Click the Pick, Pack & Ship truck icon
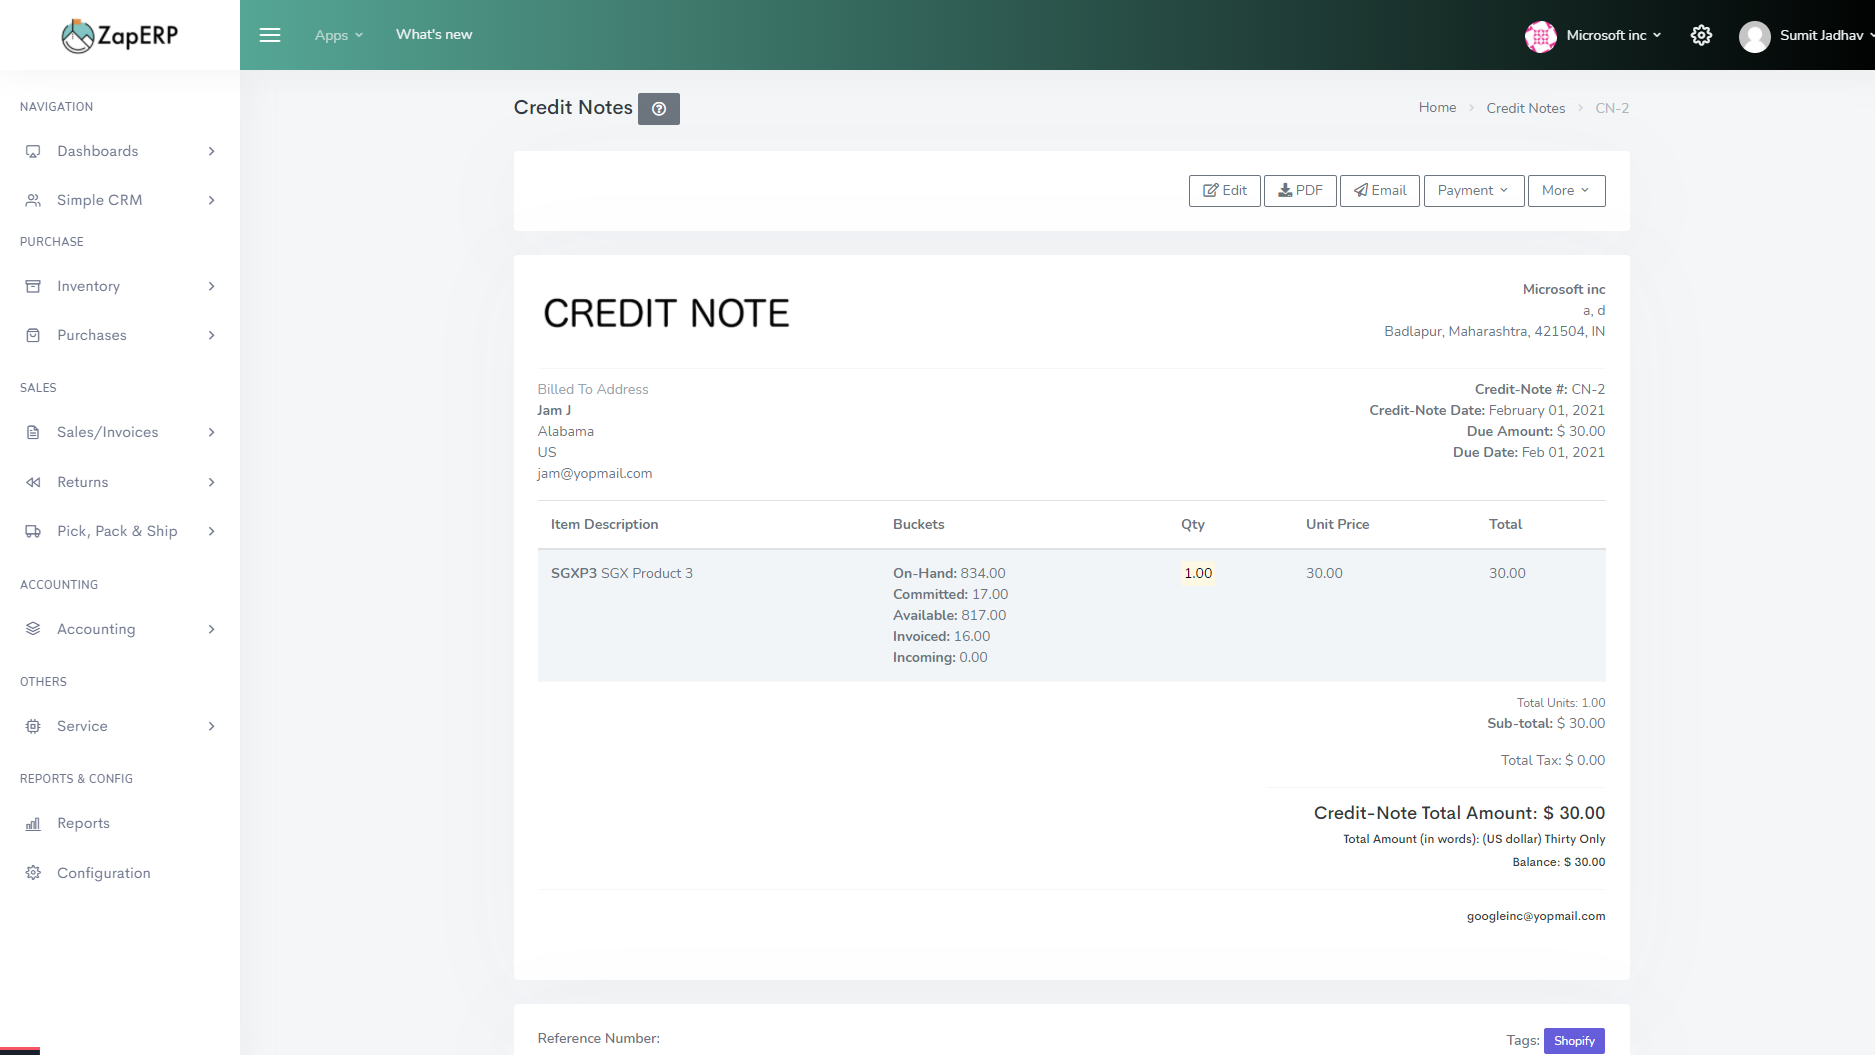Screen dimensions: 1875x1055 (33, 531)
